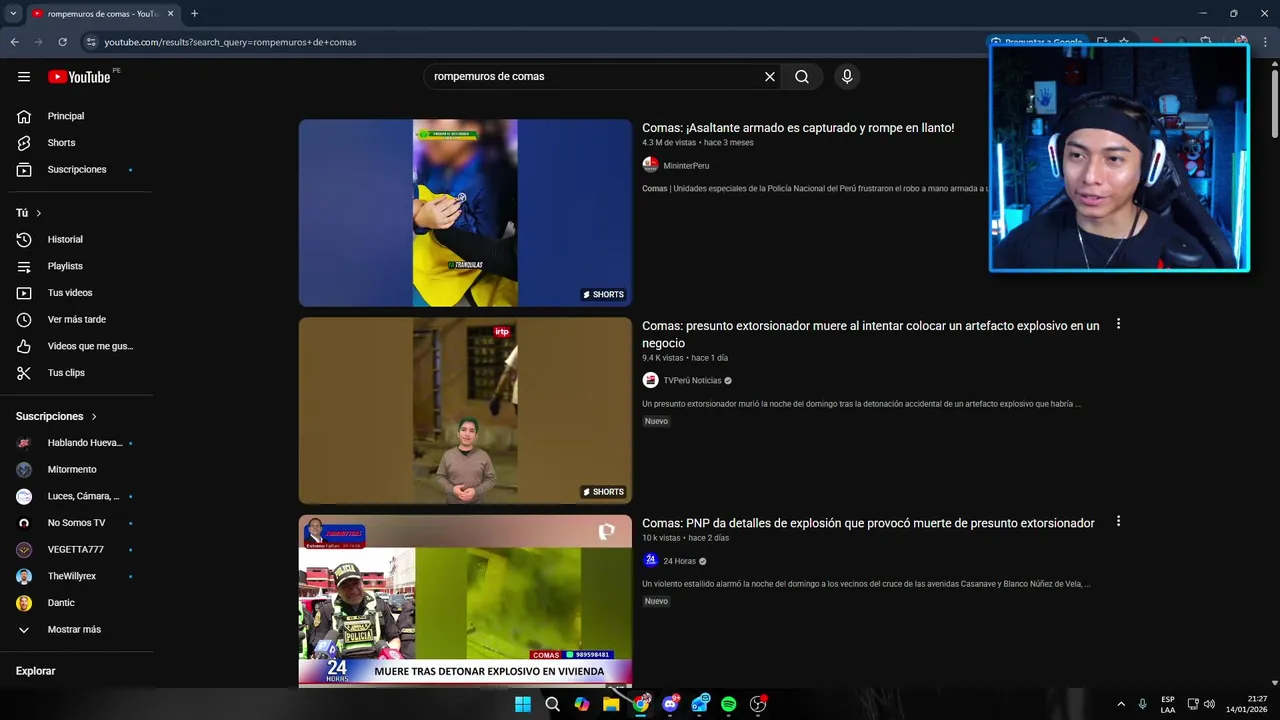Open title PNP da detalles de explosión
Screen dimensions: 1280x720
coord(868,523)
